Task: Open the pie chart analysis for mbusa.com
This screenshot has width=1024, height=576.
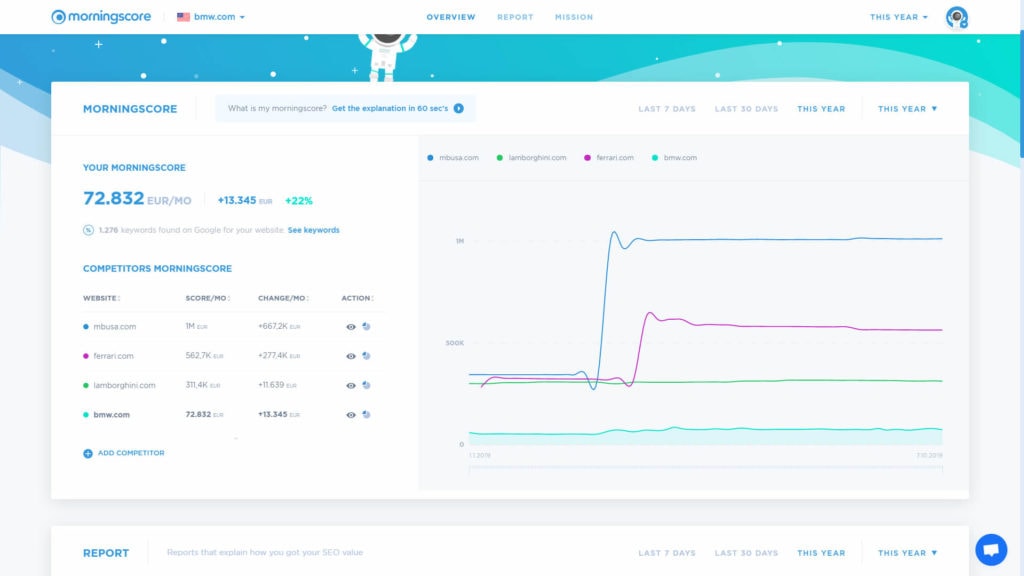Action: [367, 326]
